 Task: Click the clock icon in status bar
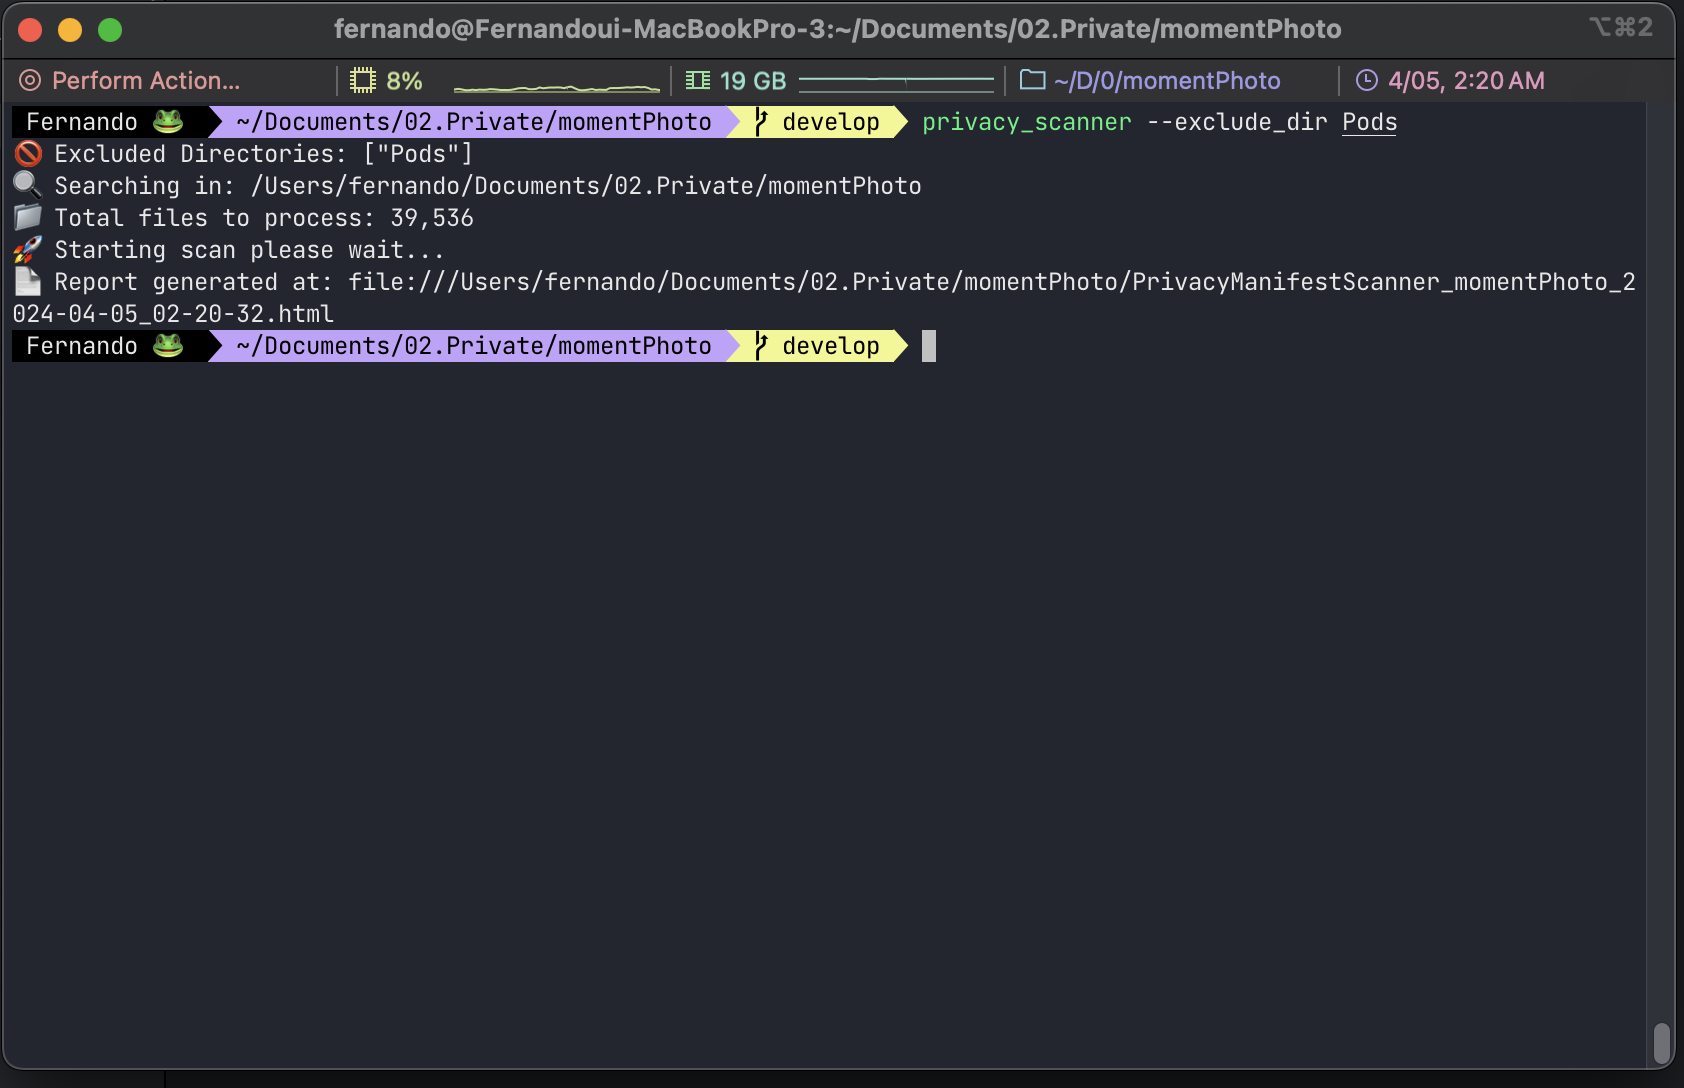1366,81
